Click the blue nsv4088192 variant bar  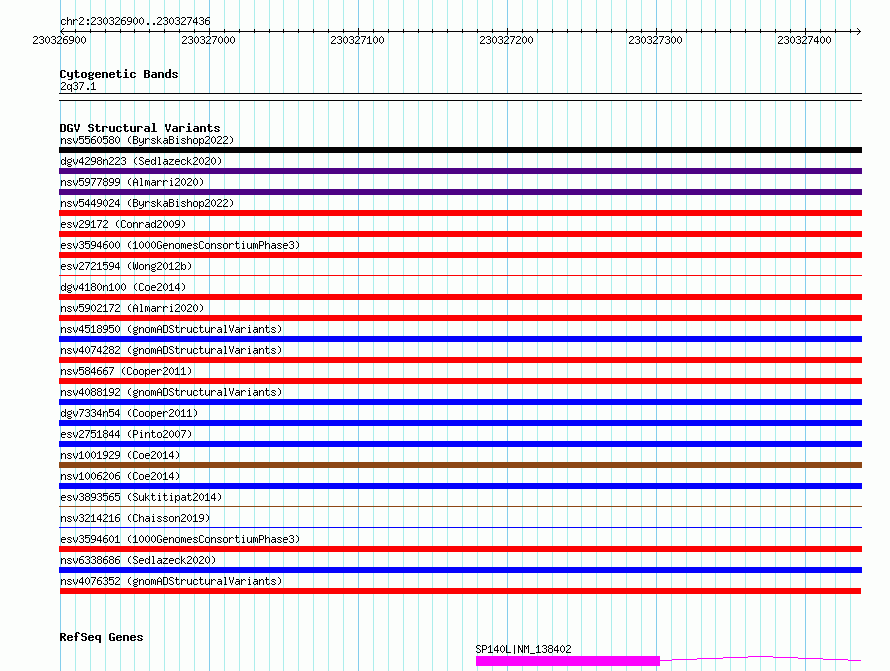pos(460,402)
